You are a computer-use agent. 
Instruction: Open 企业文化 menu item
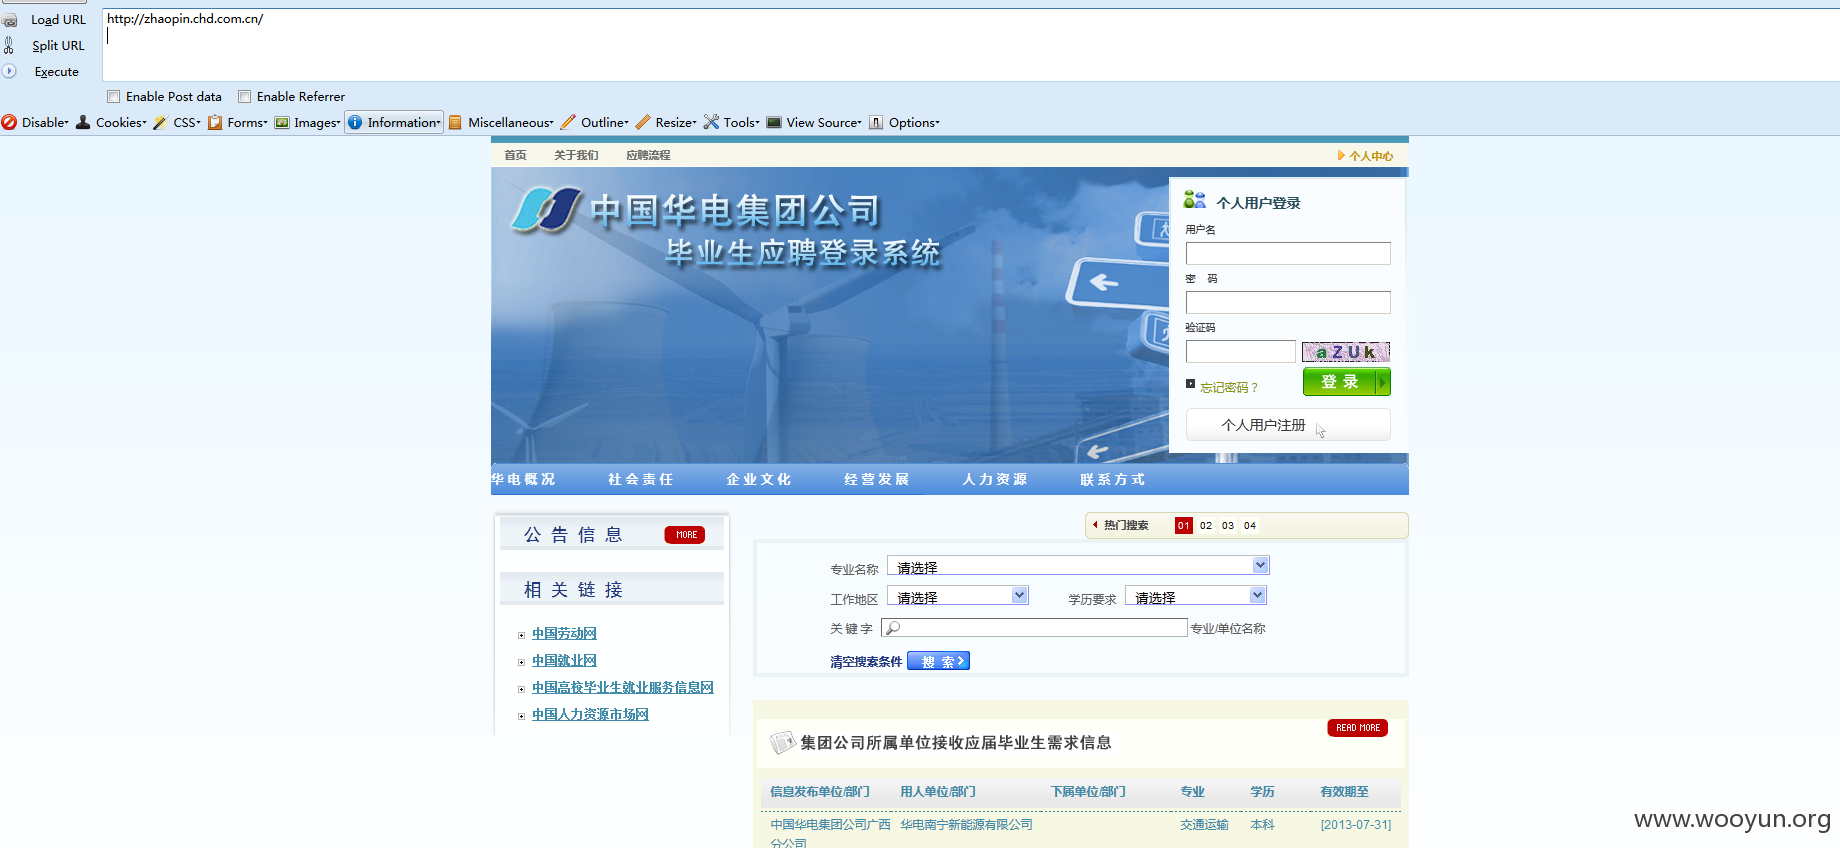pyautogui.click(x=759, y=479)
